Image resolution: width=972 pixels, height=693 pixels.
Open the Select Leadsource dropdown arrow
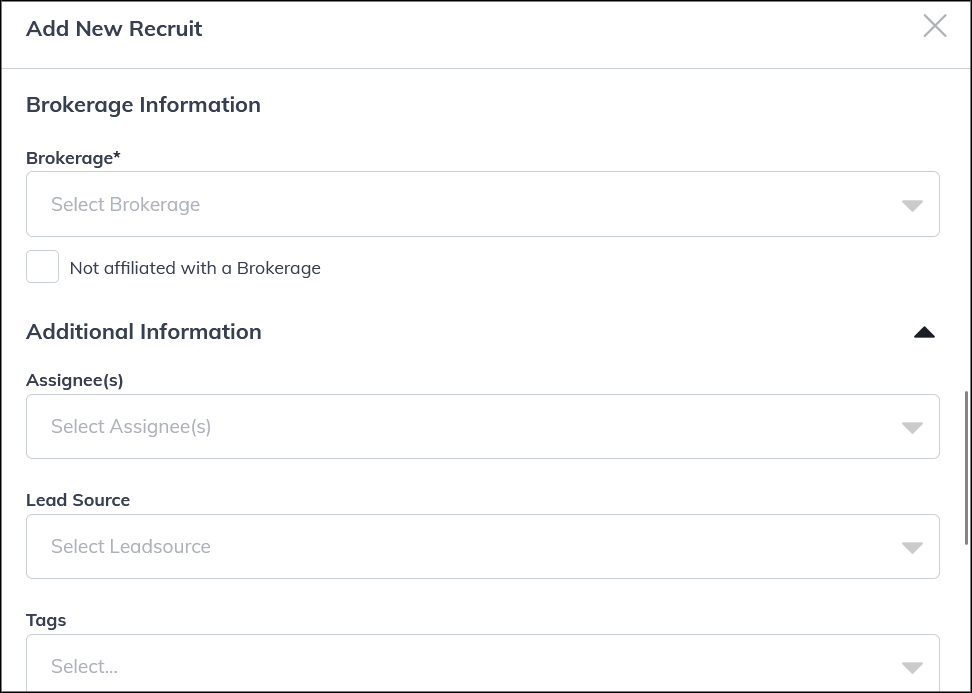[911, 546]
